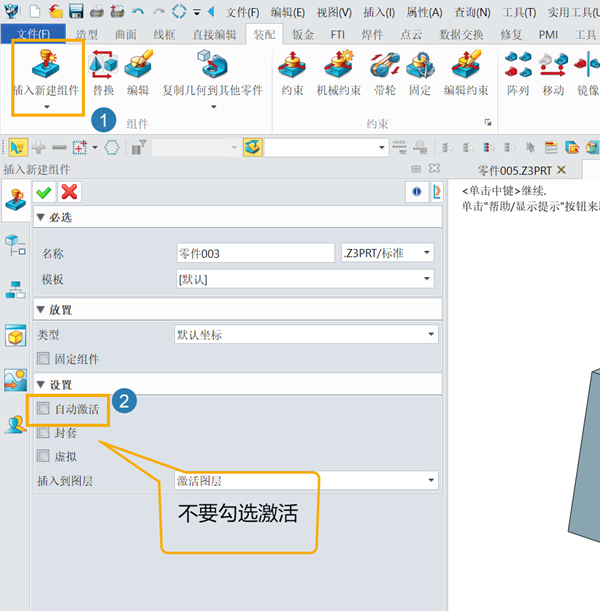This screenshot has height=611, width=600.
Task: Expand arrow under 复制几何到其他零件
Action: tap(214, 107)
